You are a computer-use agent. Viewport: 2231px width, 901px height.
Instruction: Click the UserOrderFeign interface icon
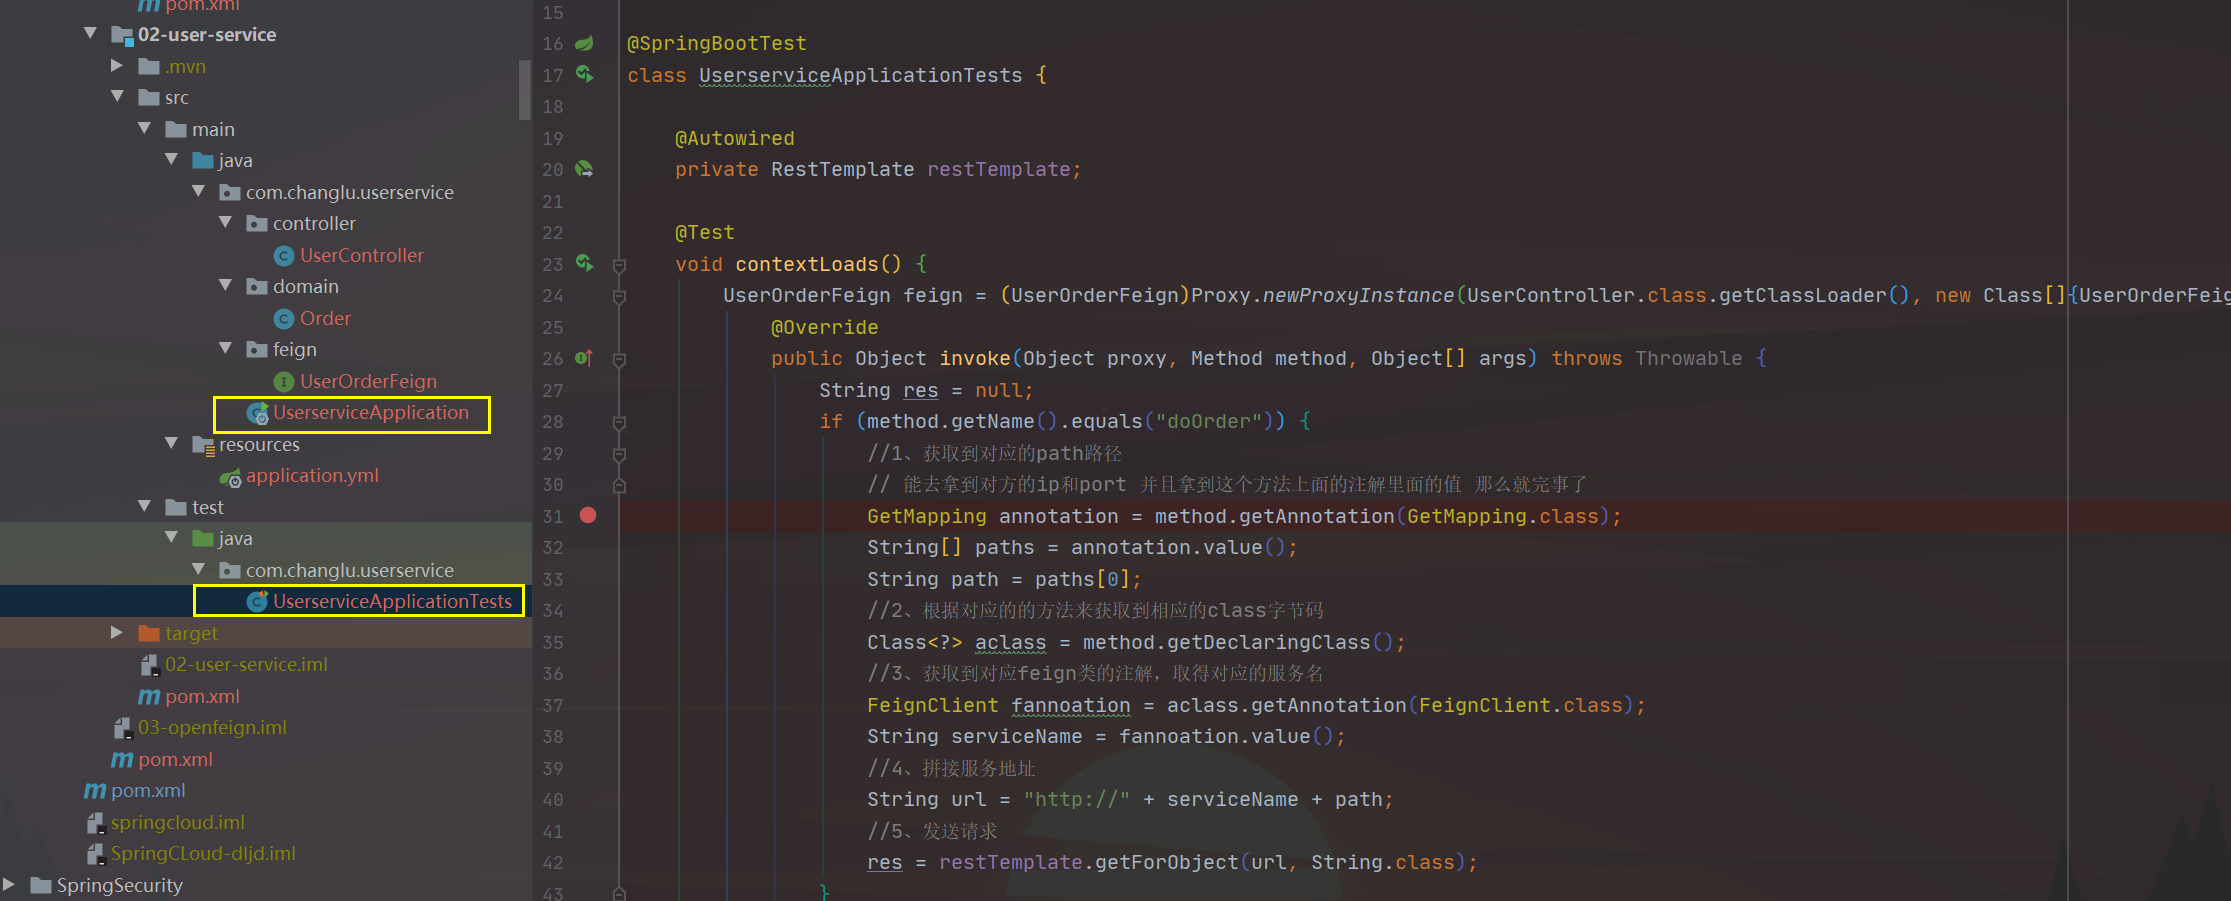284,382
